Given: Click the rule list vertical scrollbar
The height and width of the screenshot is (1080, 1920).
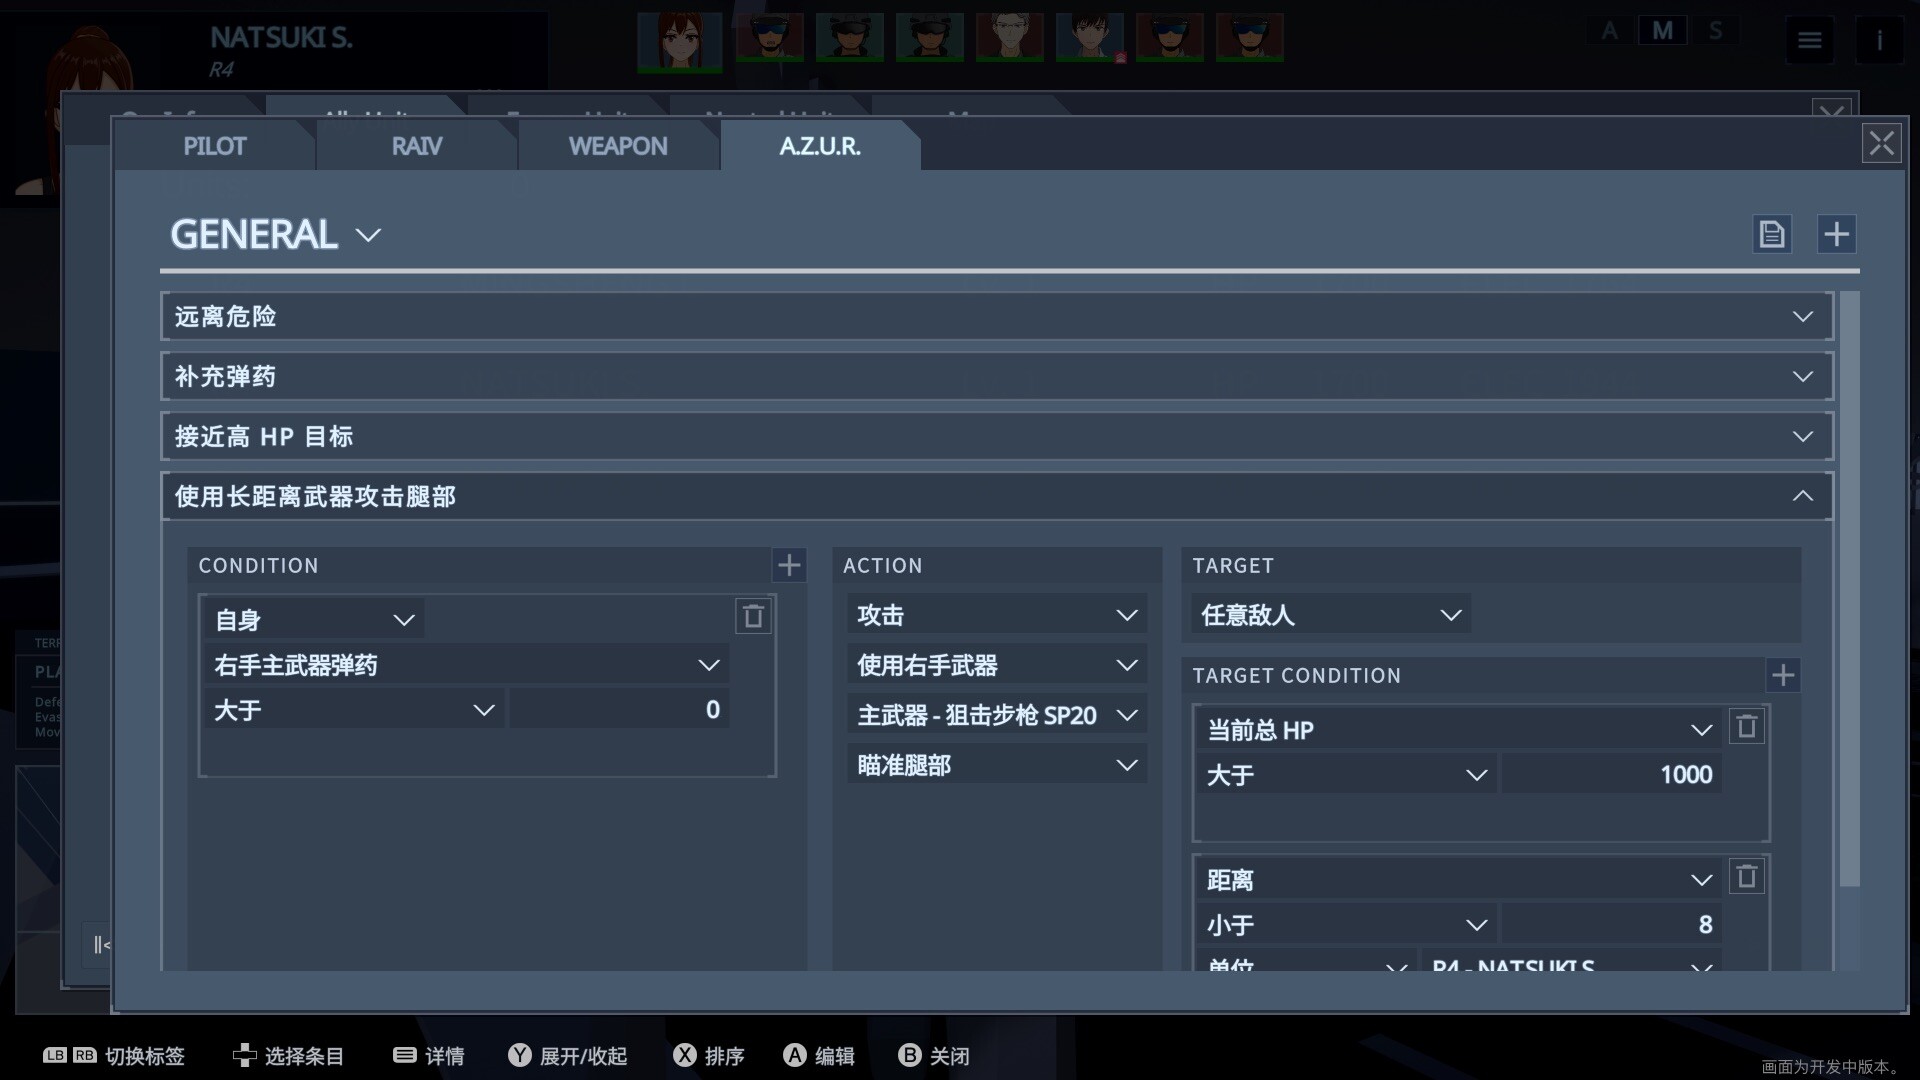Looking at the screenshot, I should click(1849, 590).
